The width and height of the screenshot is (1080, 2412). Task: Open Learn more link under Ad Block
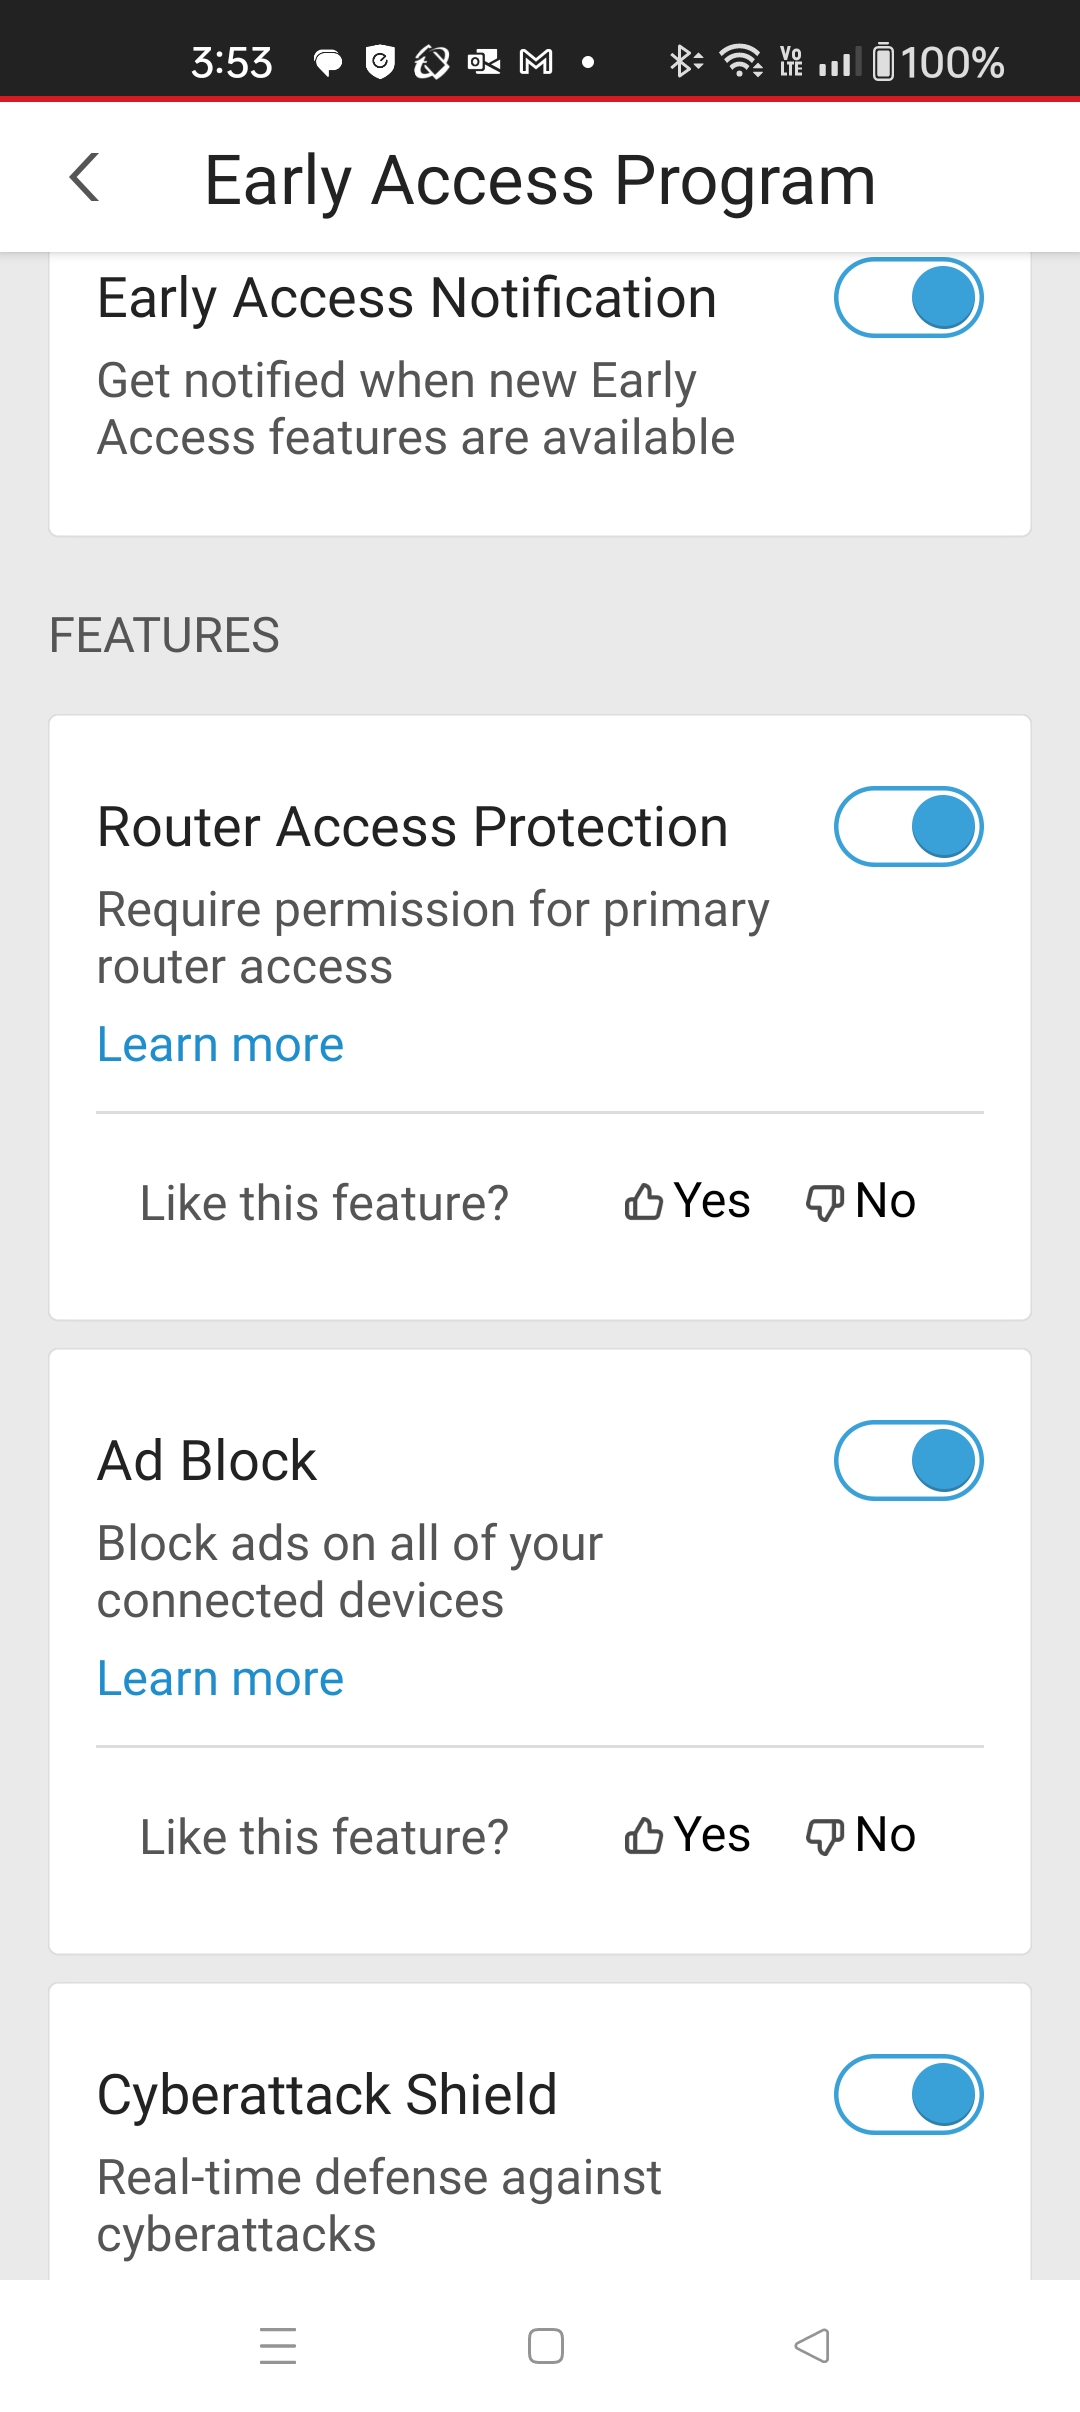220,1679
